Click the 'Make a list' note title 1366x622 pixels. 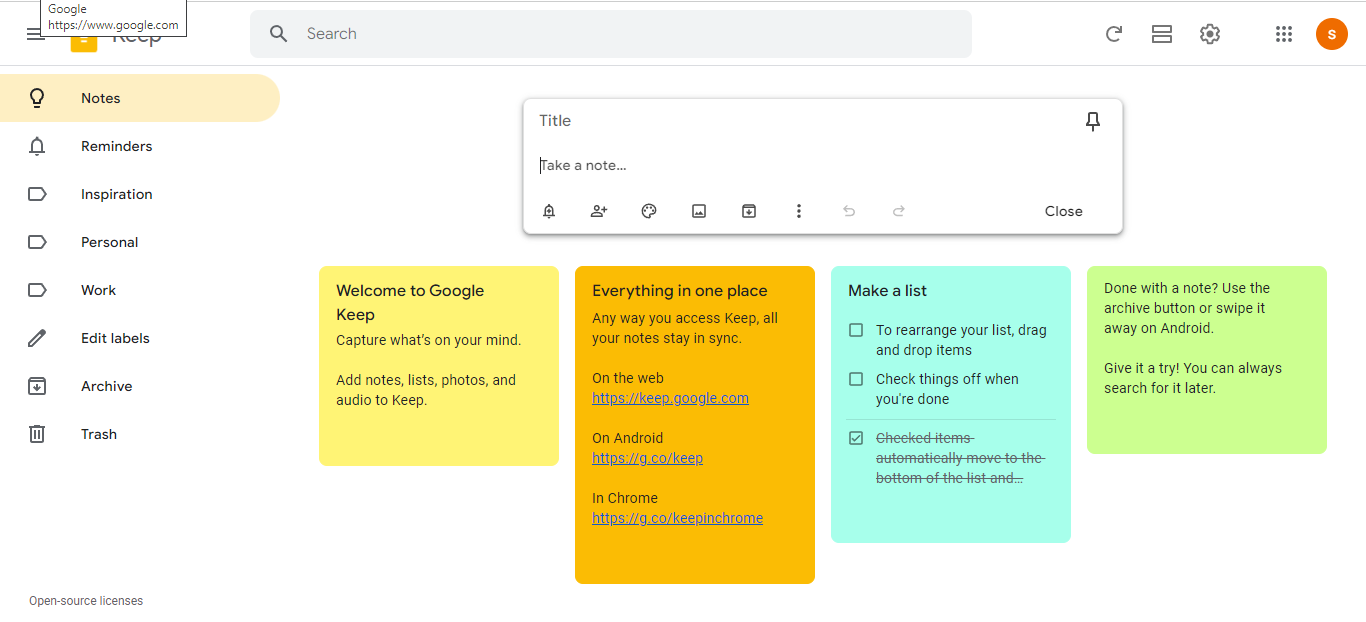pos(887,291)
